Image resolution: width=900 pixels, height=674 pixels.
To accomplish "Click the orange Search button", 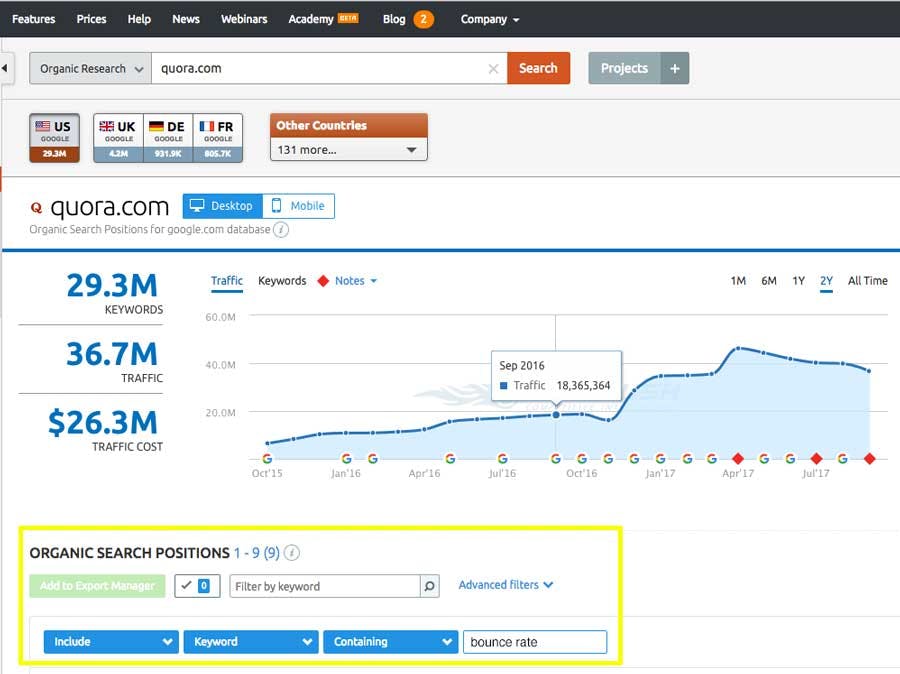I will click(x=538, y=68).
